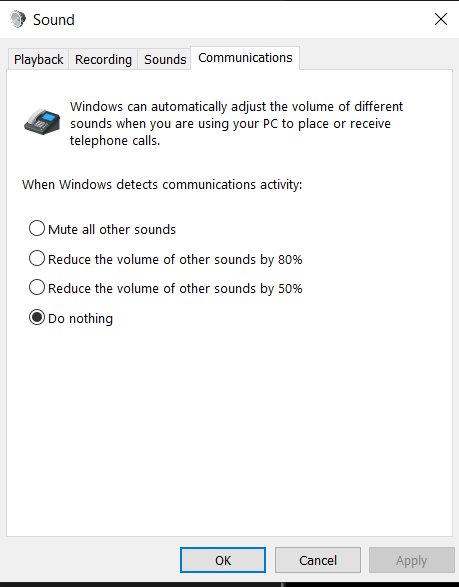This screenshot has height=587, width=459.
Task: Click the 'When Windows detects communications activity' label
Action: click(x=162, y=185)
